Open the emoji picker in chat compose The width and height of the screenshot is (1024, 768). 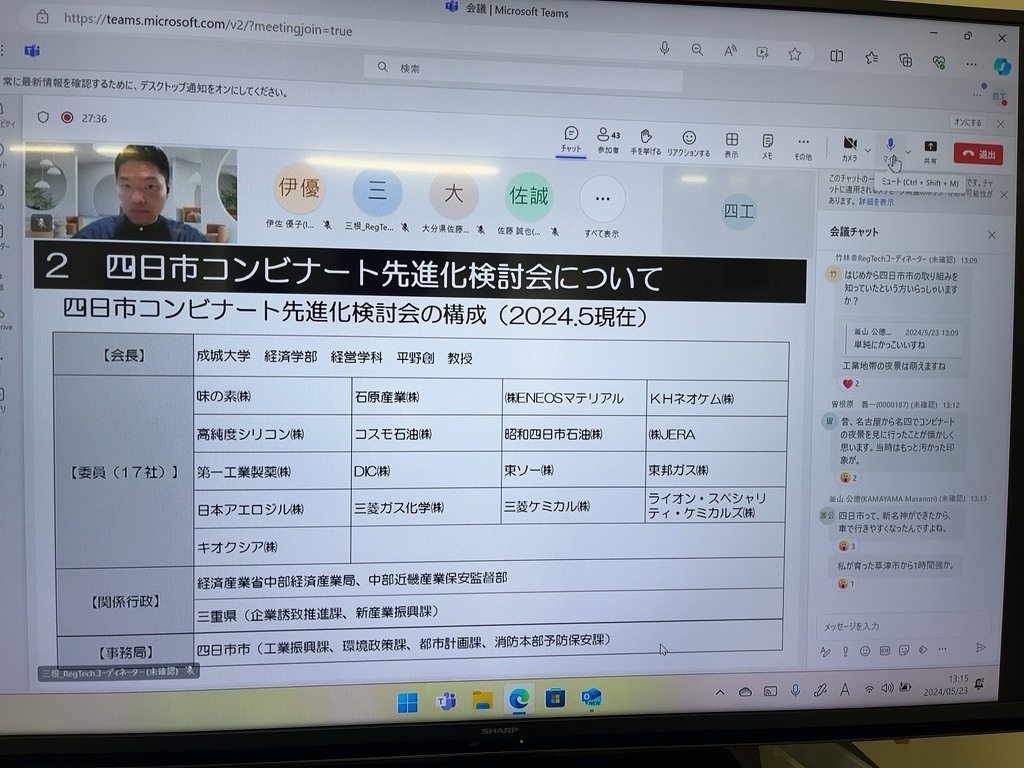point(865,650)
